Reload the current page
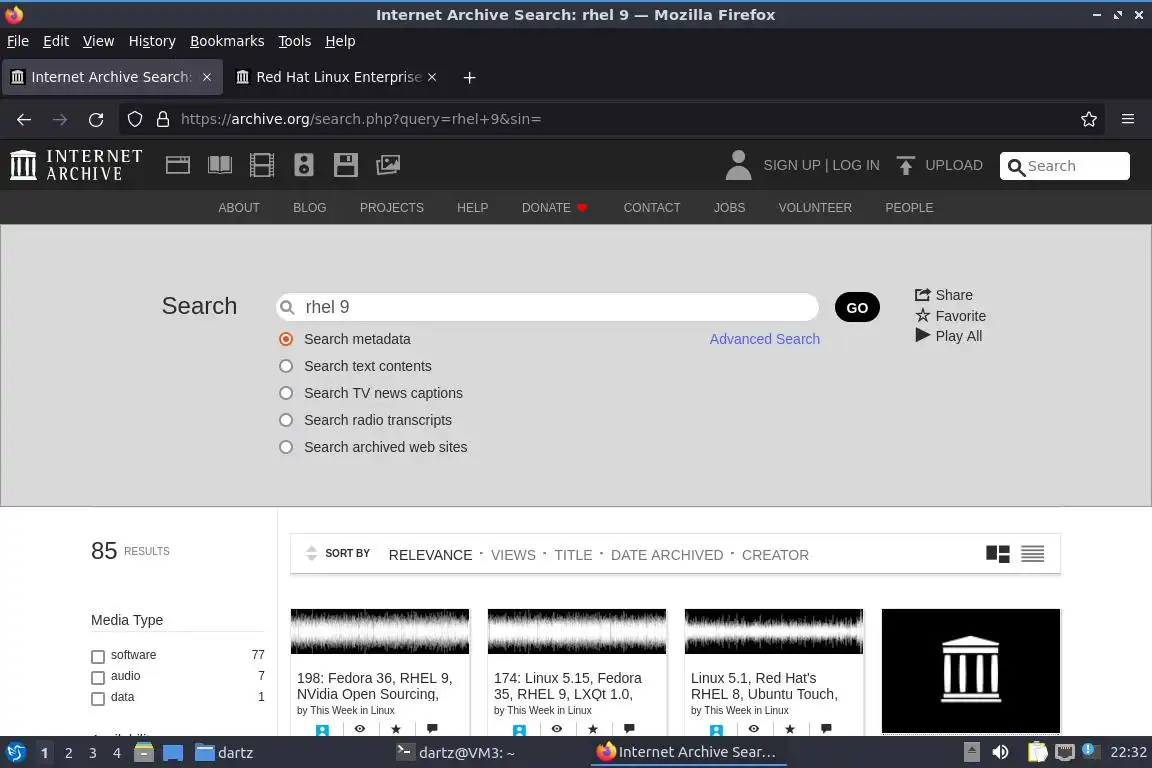Image resolution: width=1152 pixels, height=768 pixels. [96, 119]
